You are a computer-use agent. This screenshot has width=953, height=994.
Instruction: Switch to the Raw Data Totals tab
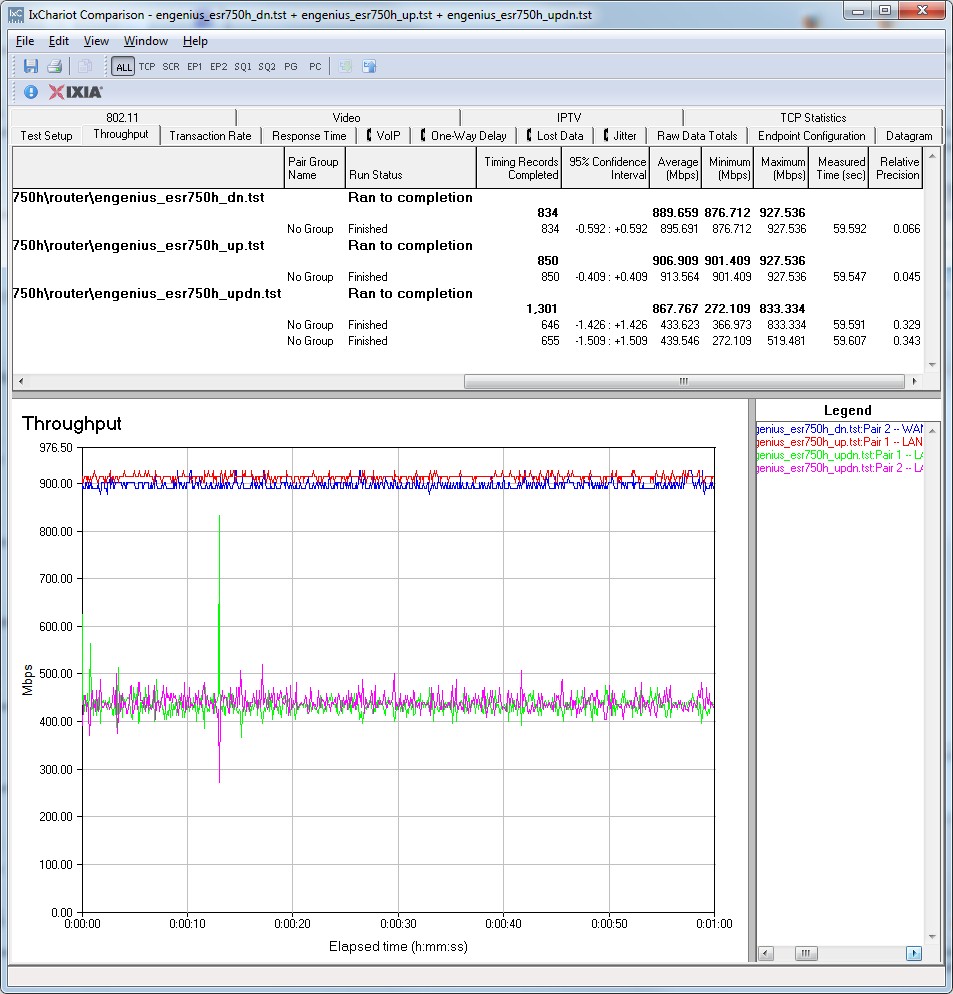(x=697, y=136)
